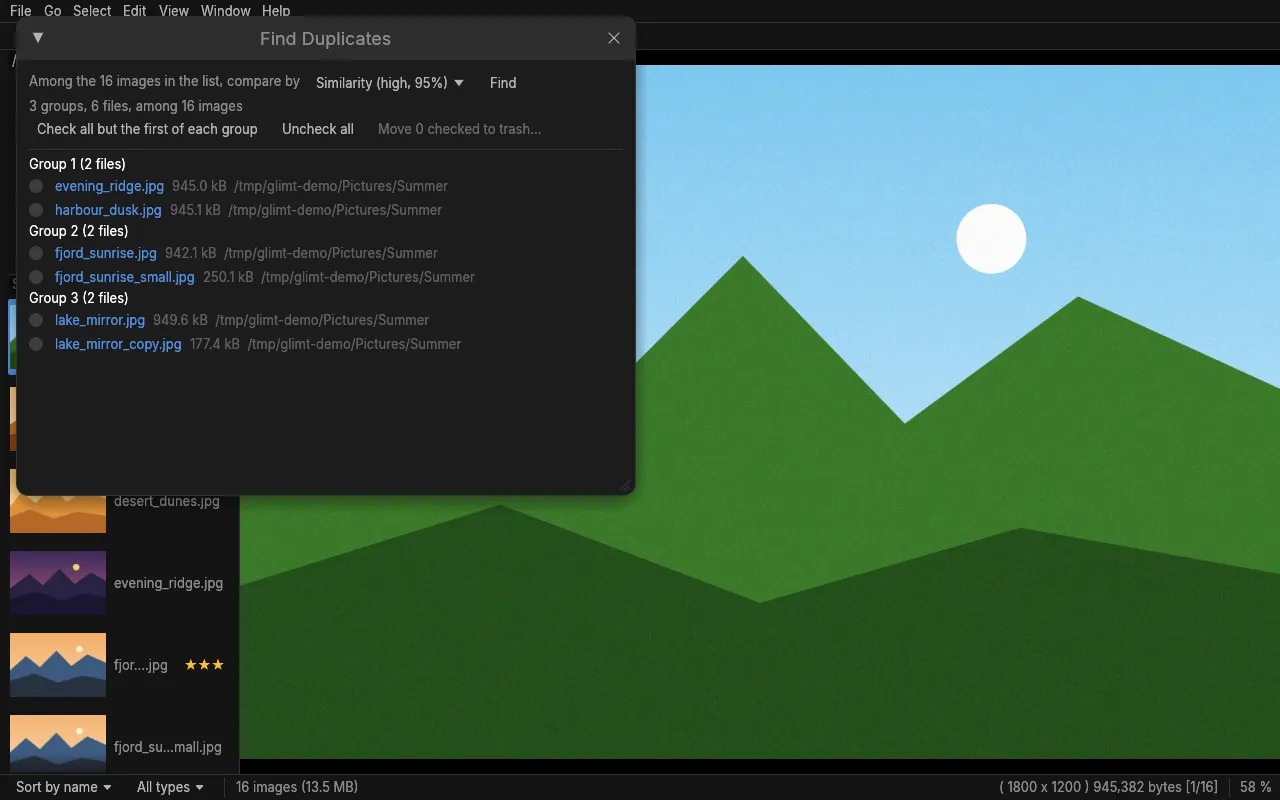Open the lake_mirror.jpg file link
Screen dimensions: 1280x800
(x=100, y=320)
